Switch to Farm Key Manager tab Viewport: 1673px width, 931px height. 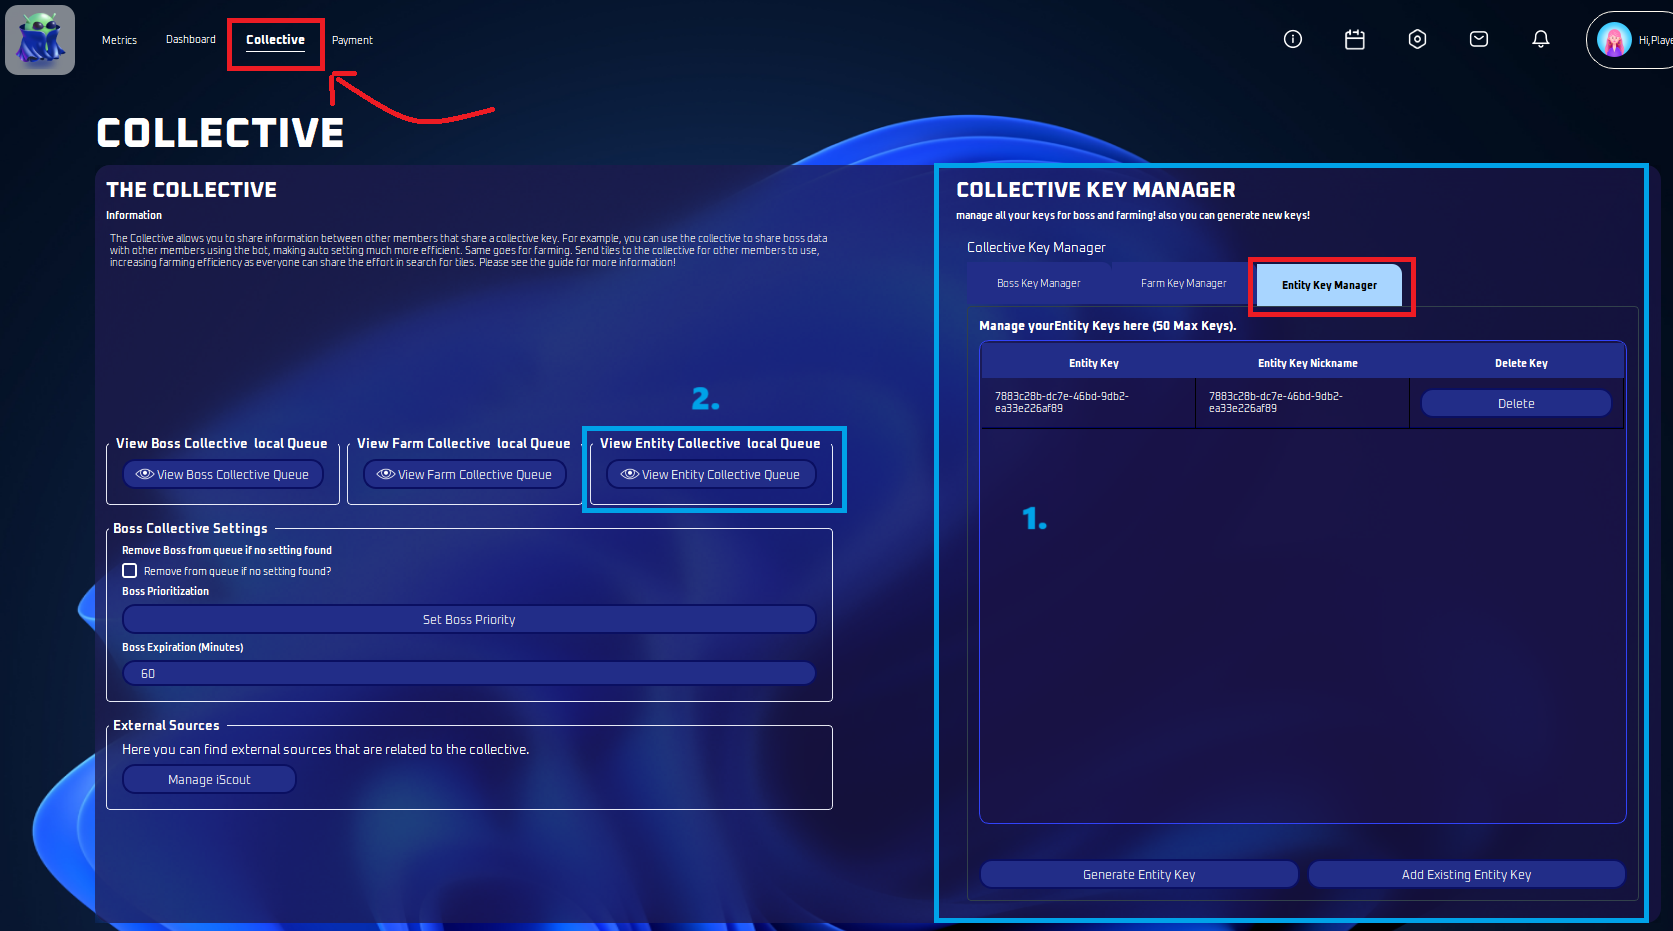click(1183, 284)
